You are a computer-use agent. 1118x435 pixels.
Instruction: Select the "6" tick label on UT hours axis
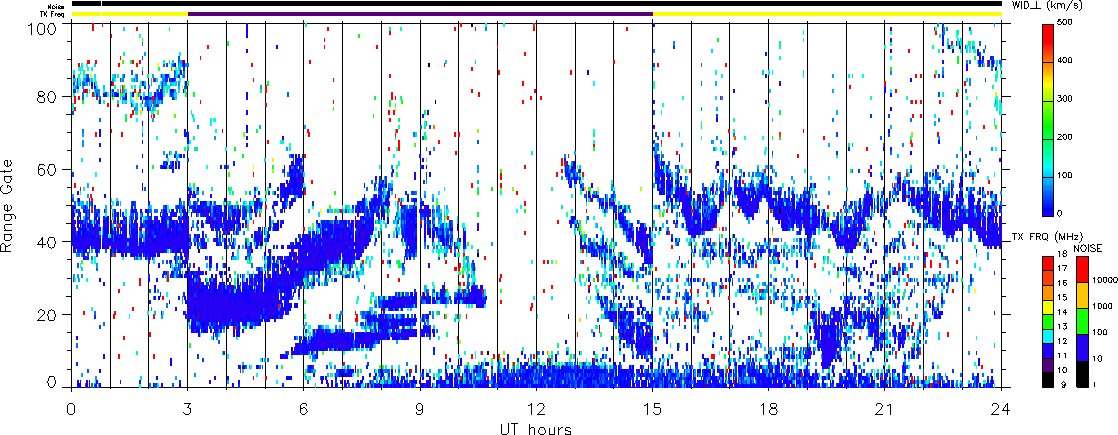[304, 408]
